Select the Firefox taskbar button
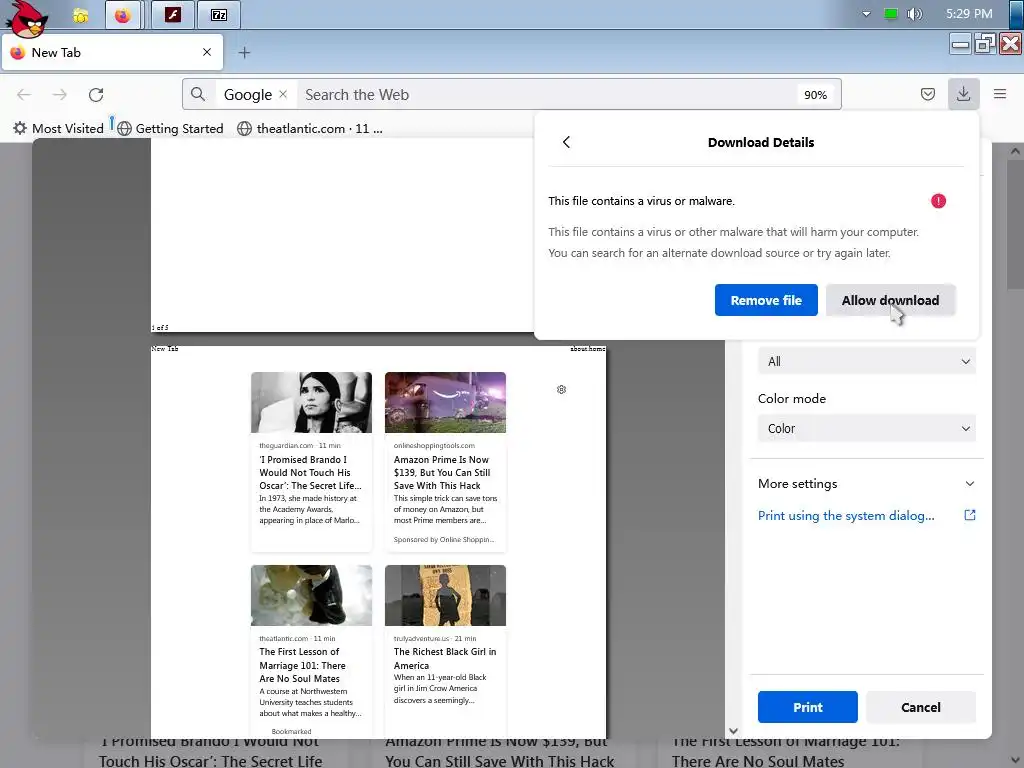The height and width of the screenshot is (768, 1024). click(123, 15)
